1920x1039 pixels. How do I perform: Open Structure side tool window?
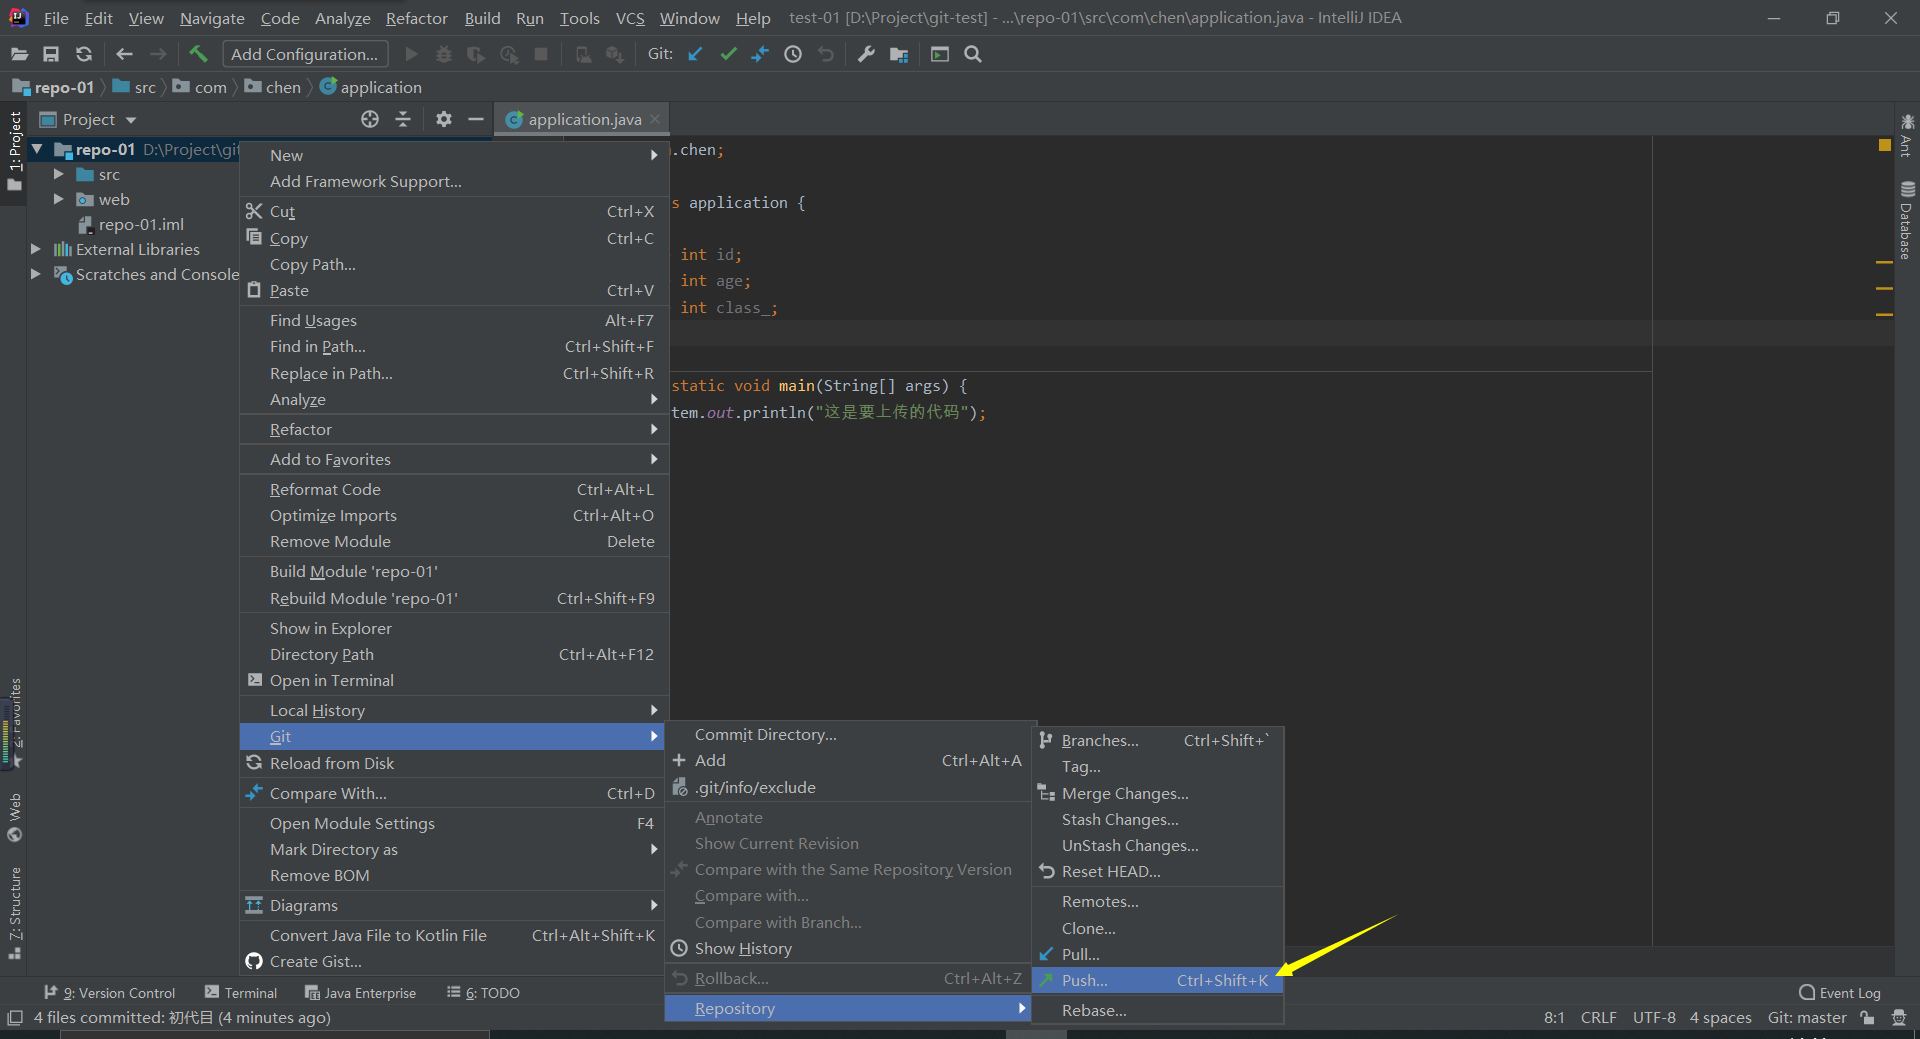coord(15,912)
